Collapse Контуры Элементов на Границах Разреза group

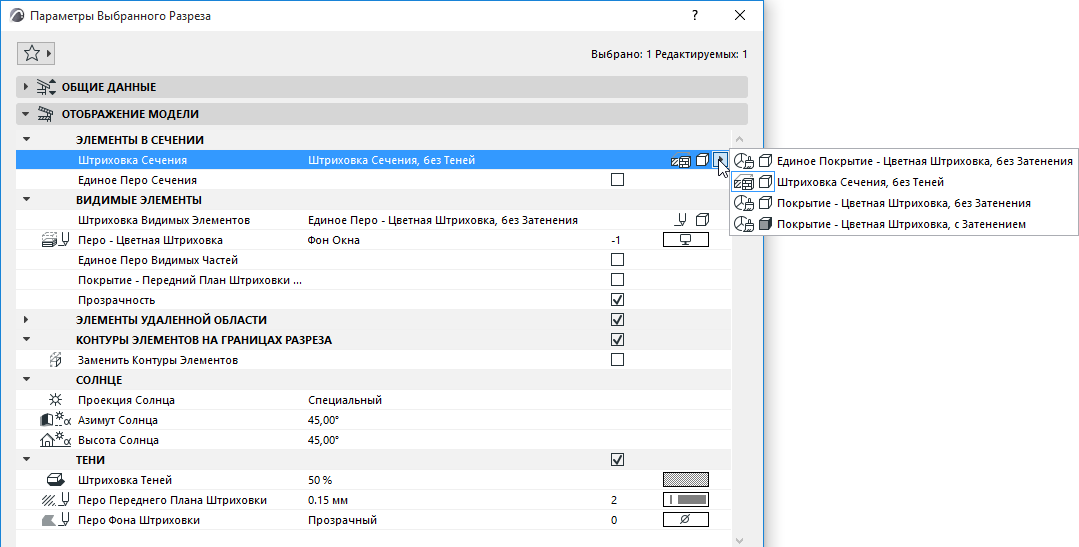(x=27, y=339)
